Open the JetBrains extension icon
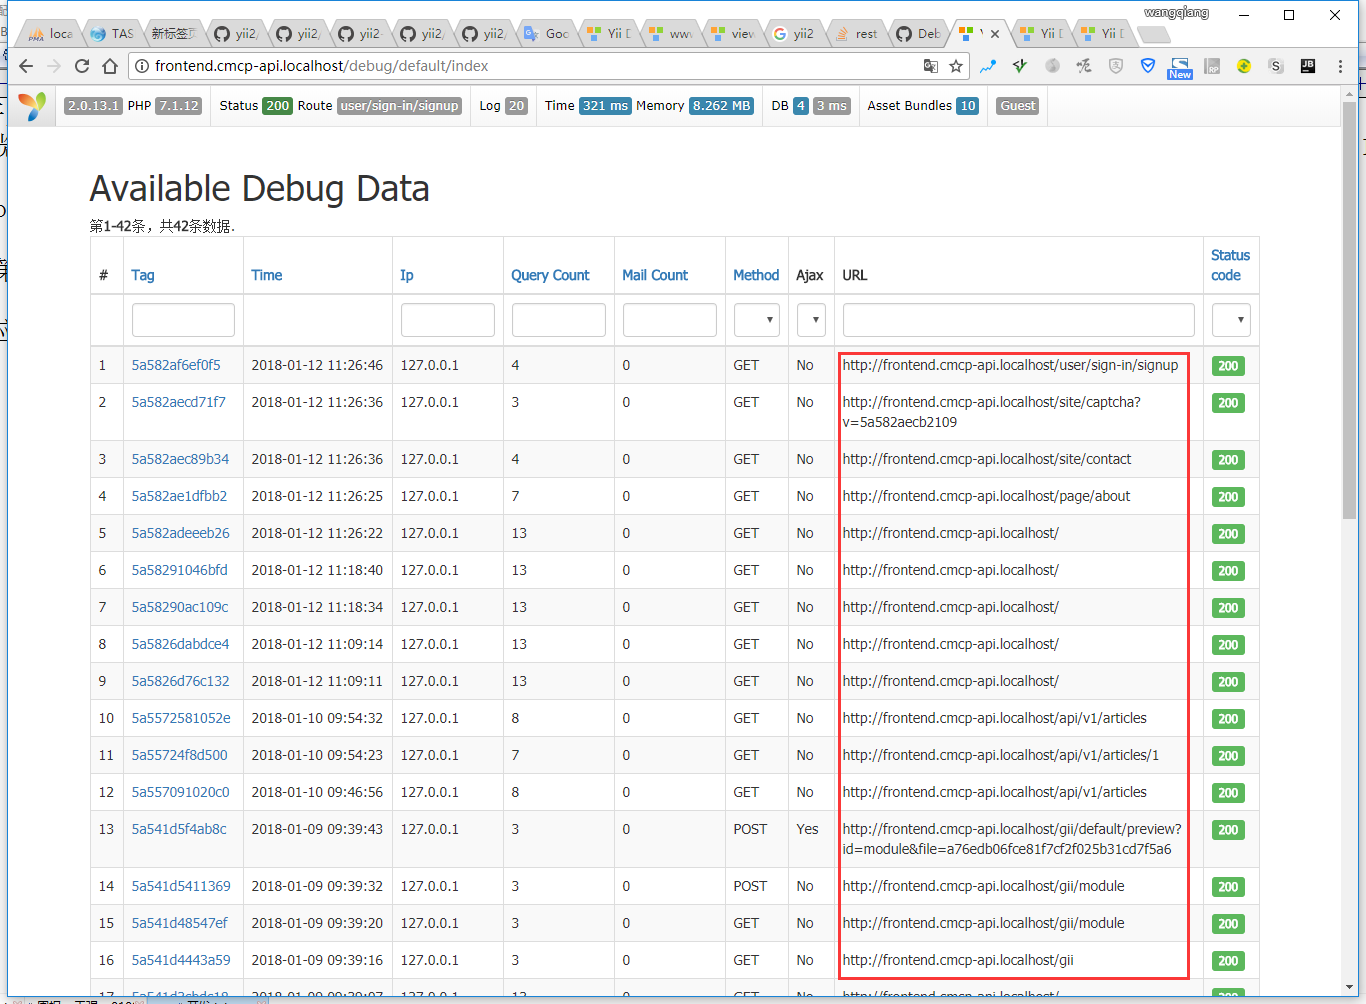 1307,66
